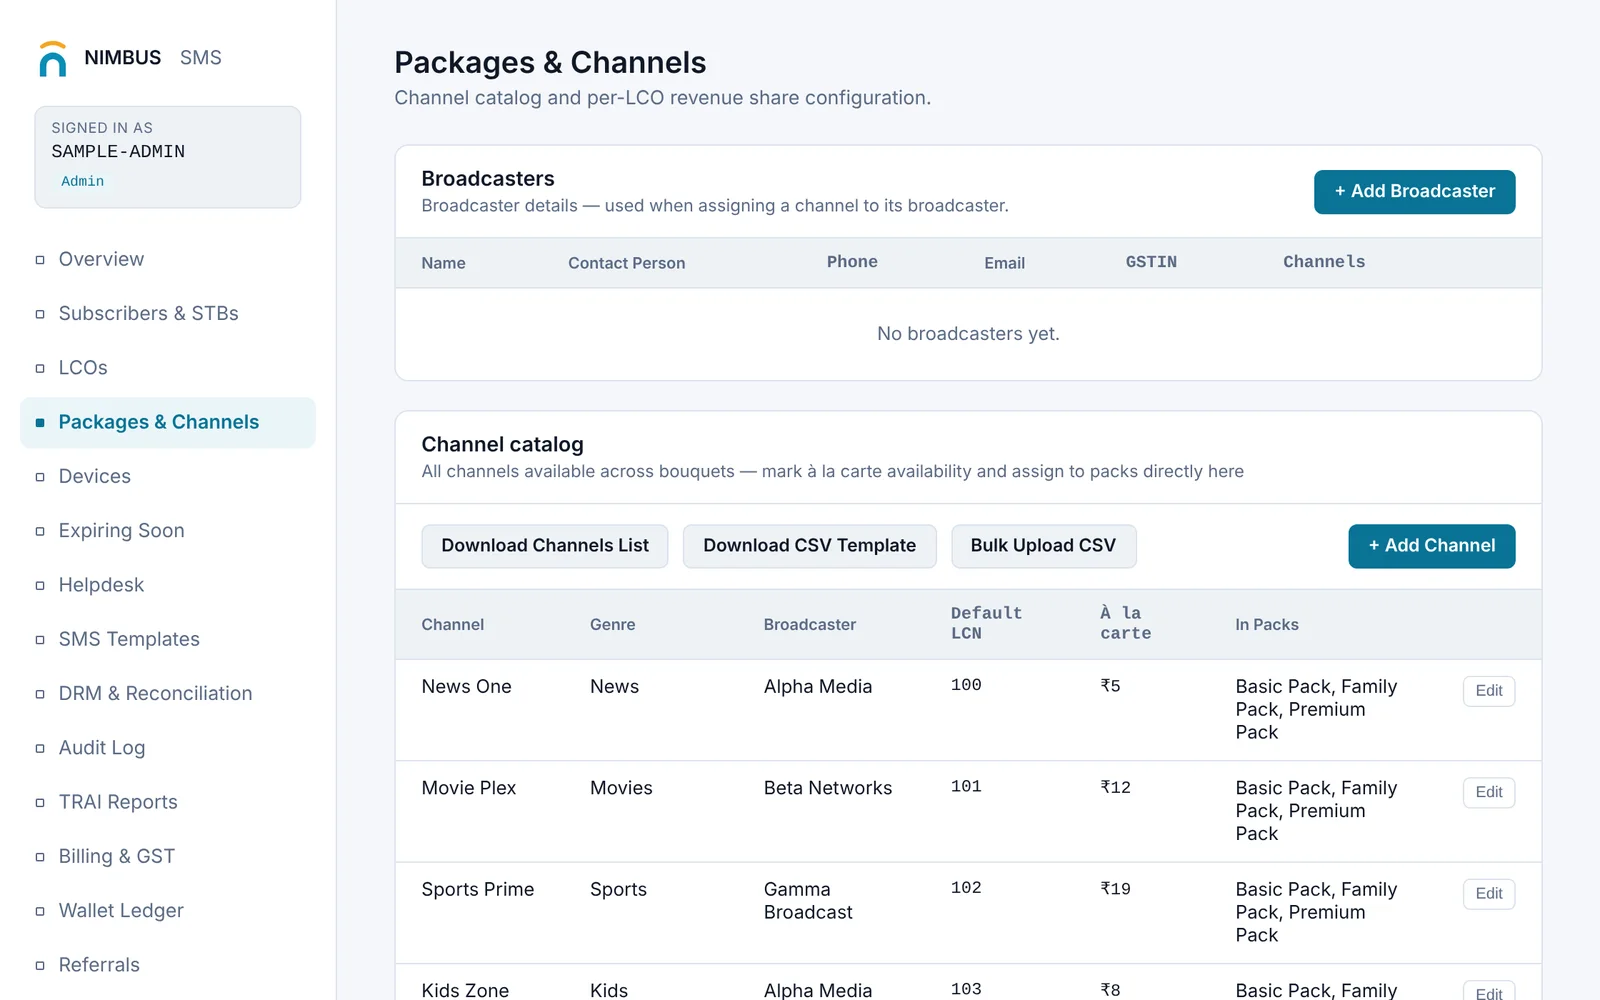Open the LCOs section
The height and width of the screenshot is (1000, 1600).
click(x=167, y=367)
